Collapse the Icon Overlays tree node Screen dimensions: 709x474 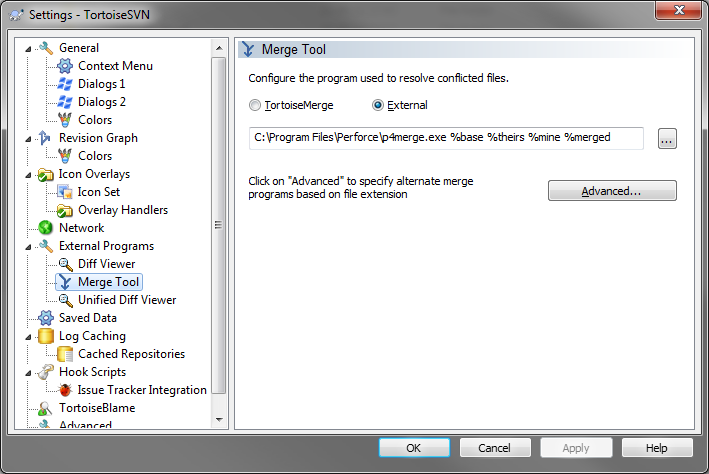28,175
